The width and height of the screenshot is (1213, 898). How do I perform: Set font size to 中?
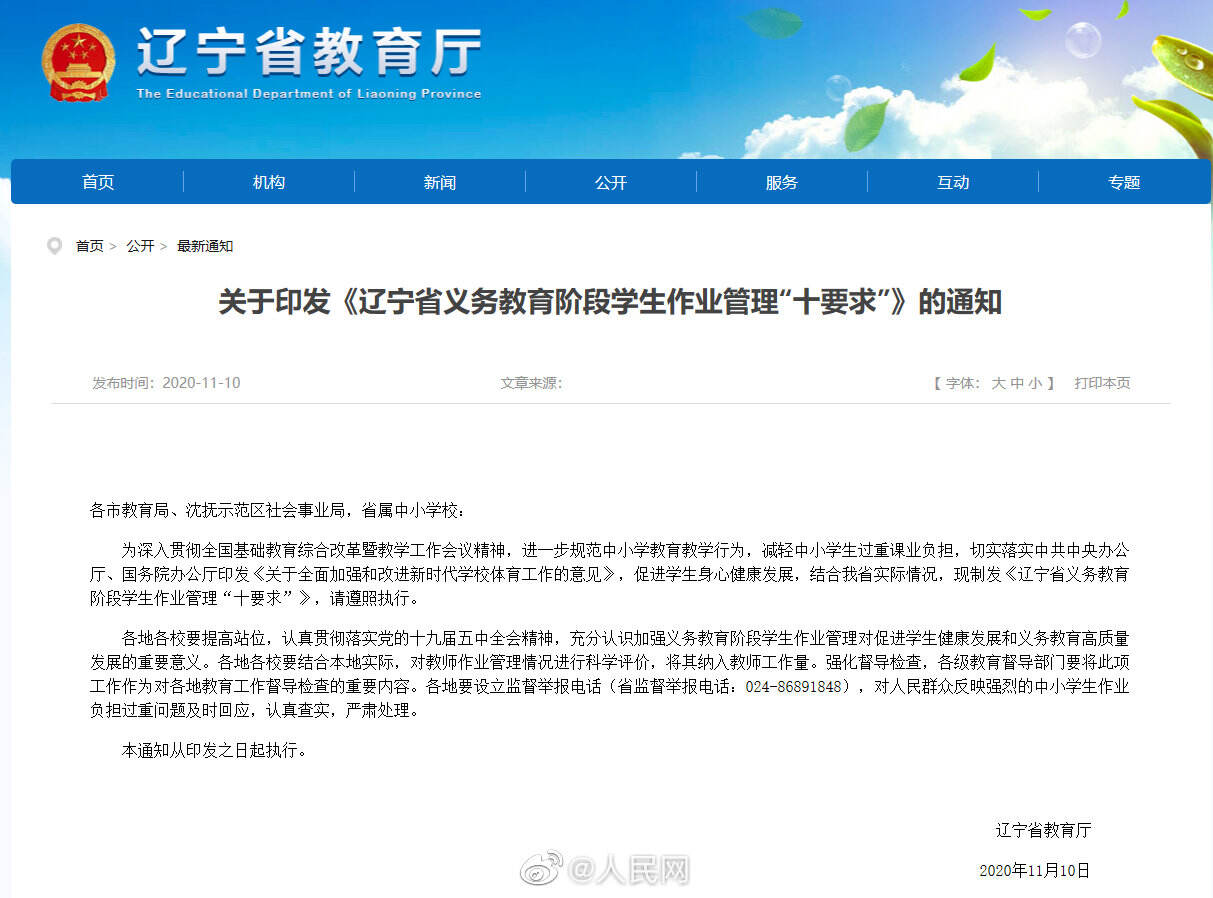tap(1017, 383)
